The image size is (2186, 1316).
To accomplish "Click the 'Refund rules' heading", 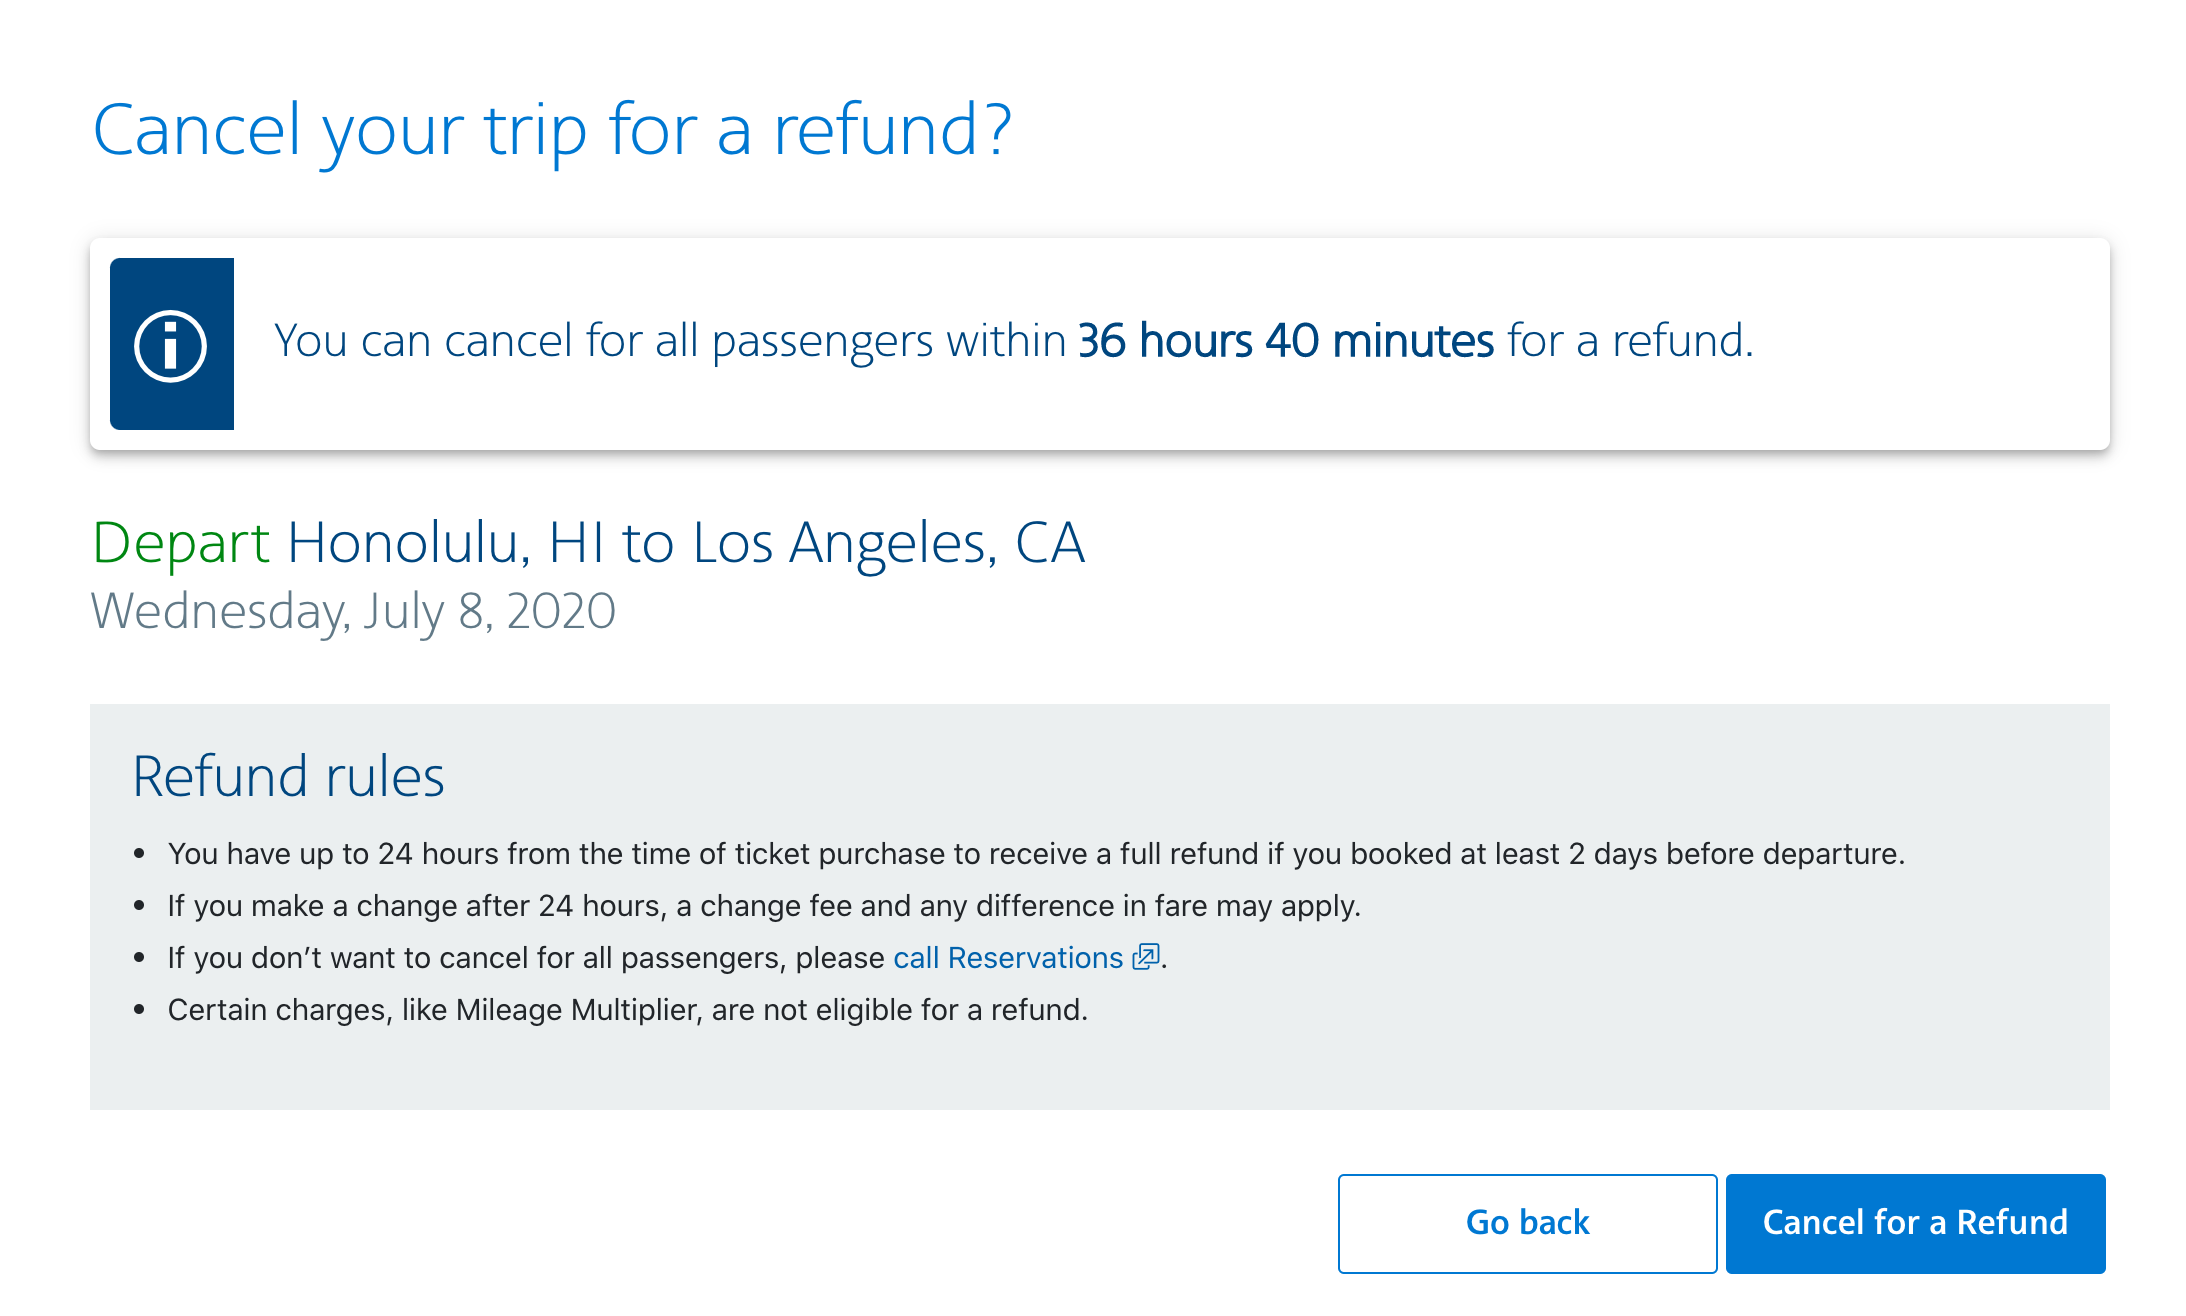I will point(288,776).
